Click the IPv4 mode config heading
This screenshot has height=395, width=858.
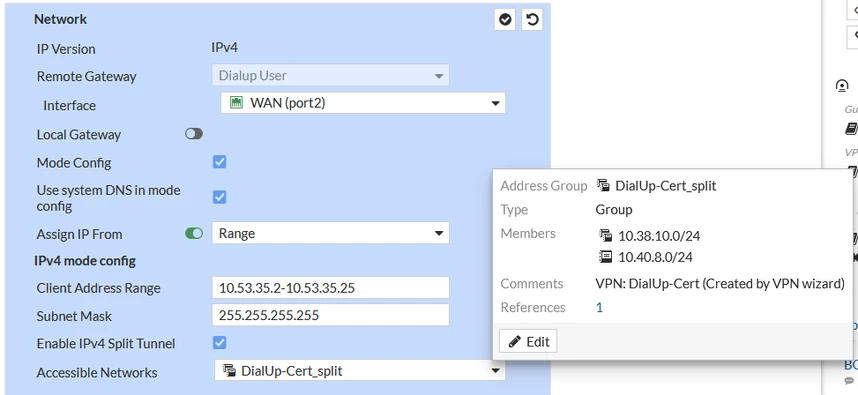85,261
